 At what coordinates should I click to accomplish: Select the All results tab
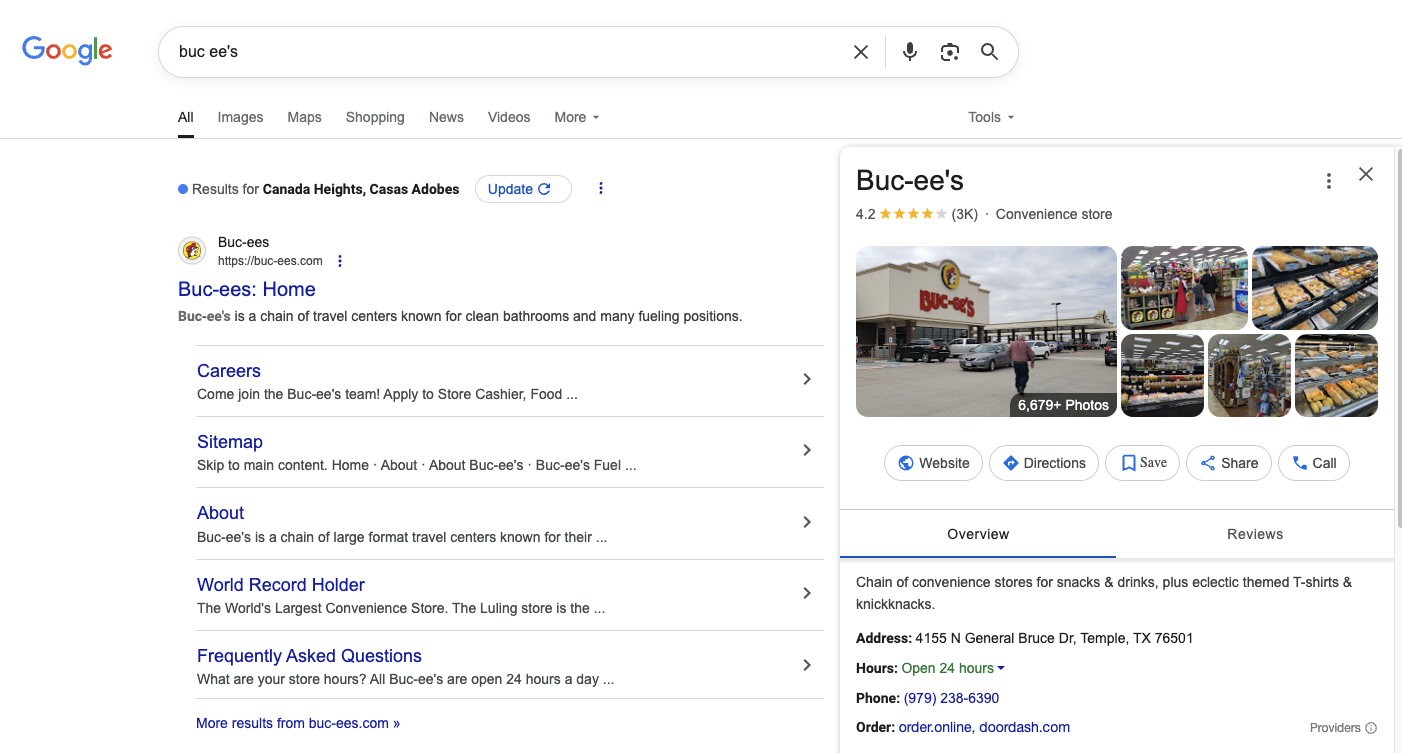(x=186, y=117)
